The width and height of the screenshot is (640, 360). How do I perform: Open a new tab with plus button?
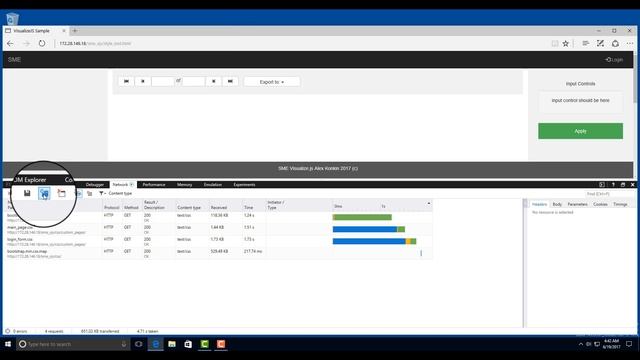tap(75, 31)
